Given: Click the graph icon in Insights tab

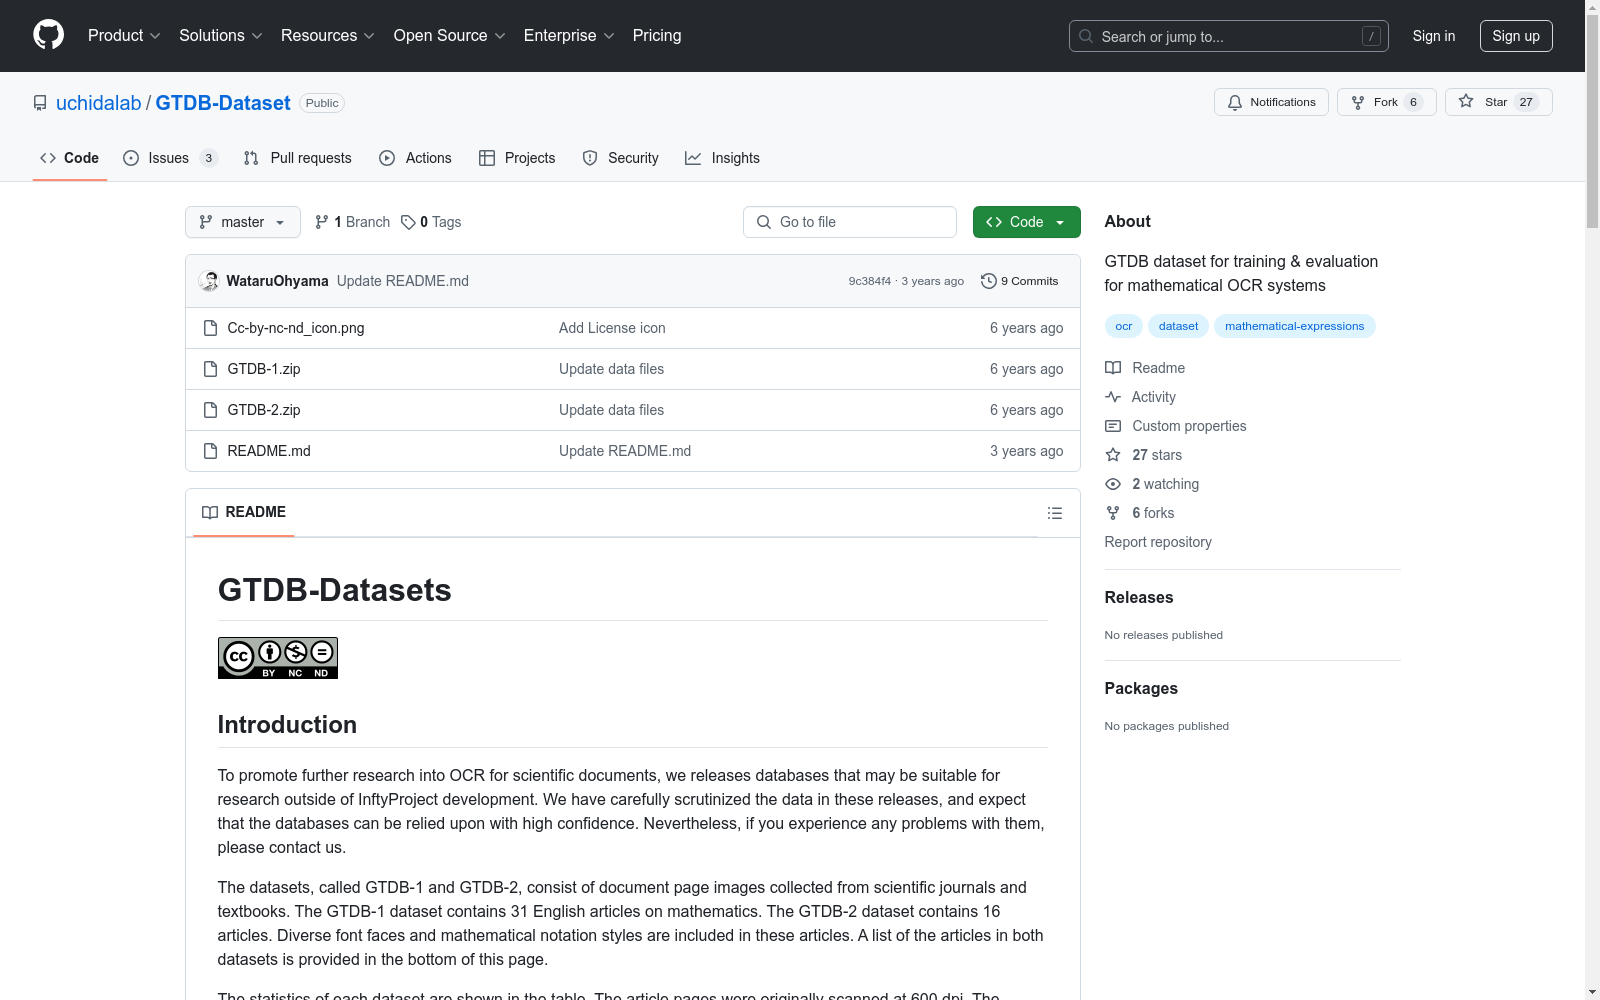Looking at the screenshot, I should pos(693,158).
